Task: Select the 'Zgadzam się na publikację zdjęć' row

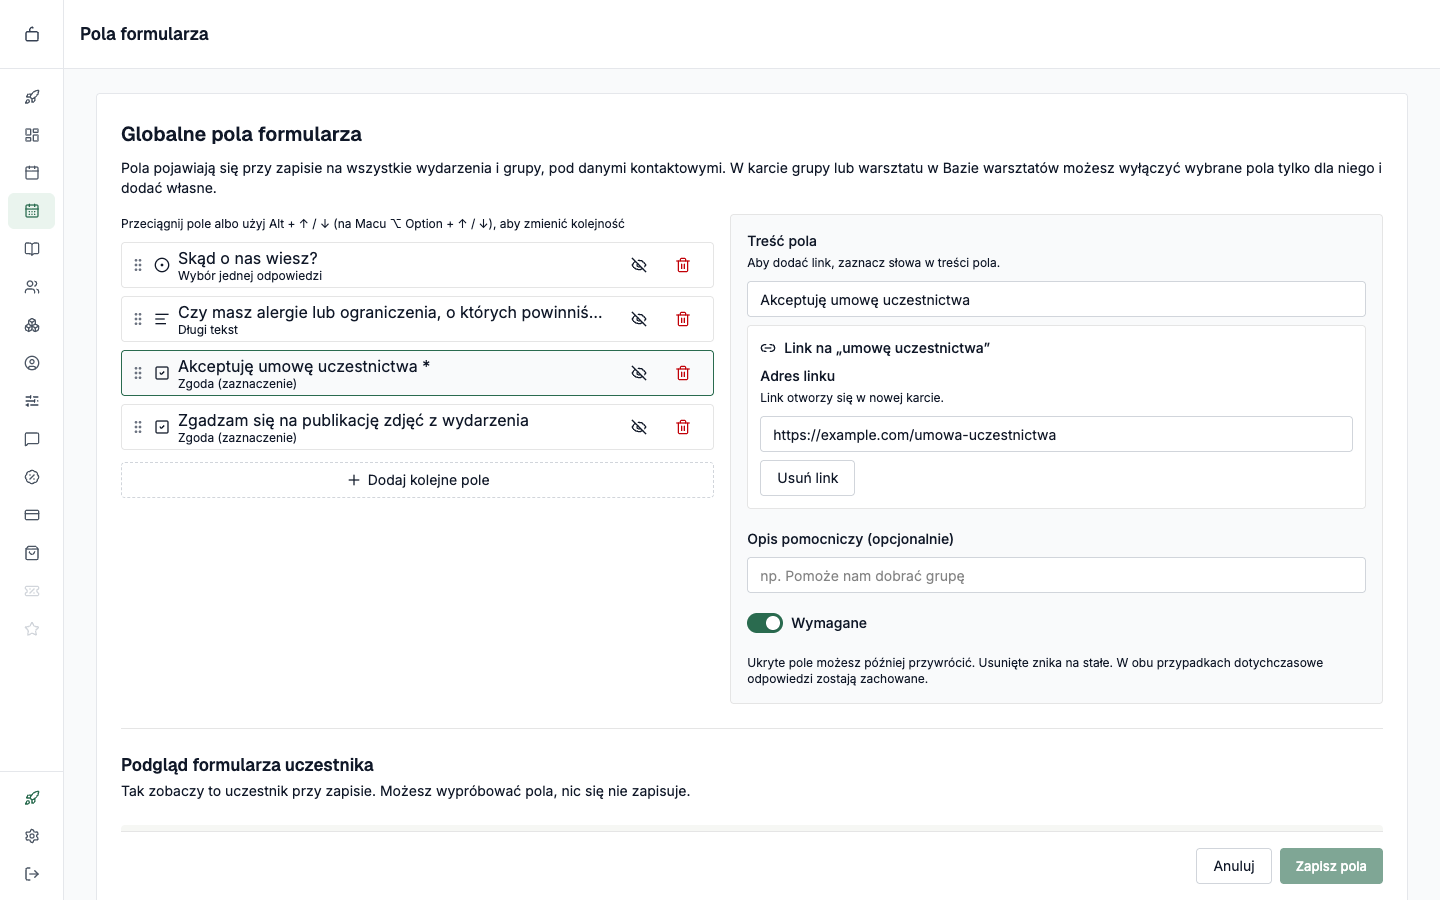Action: click(417, 427)
